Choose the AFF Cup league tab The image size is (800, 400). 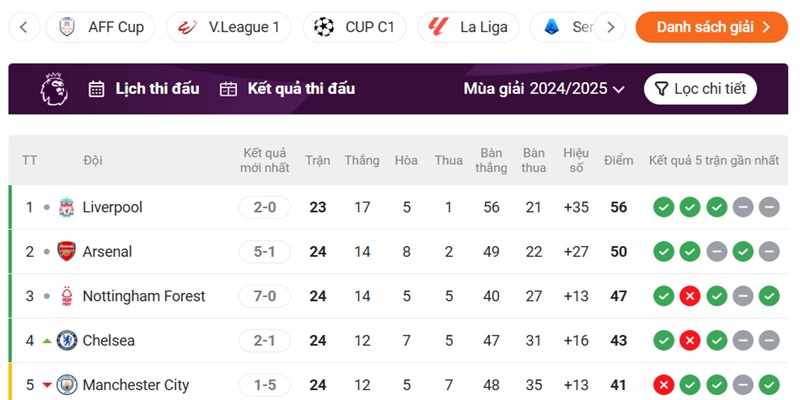click(x=100, y=27)
